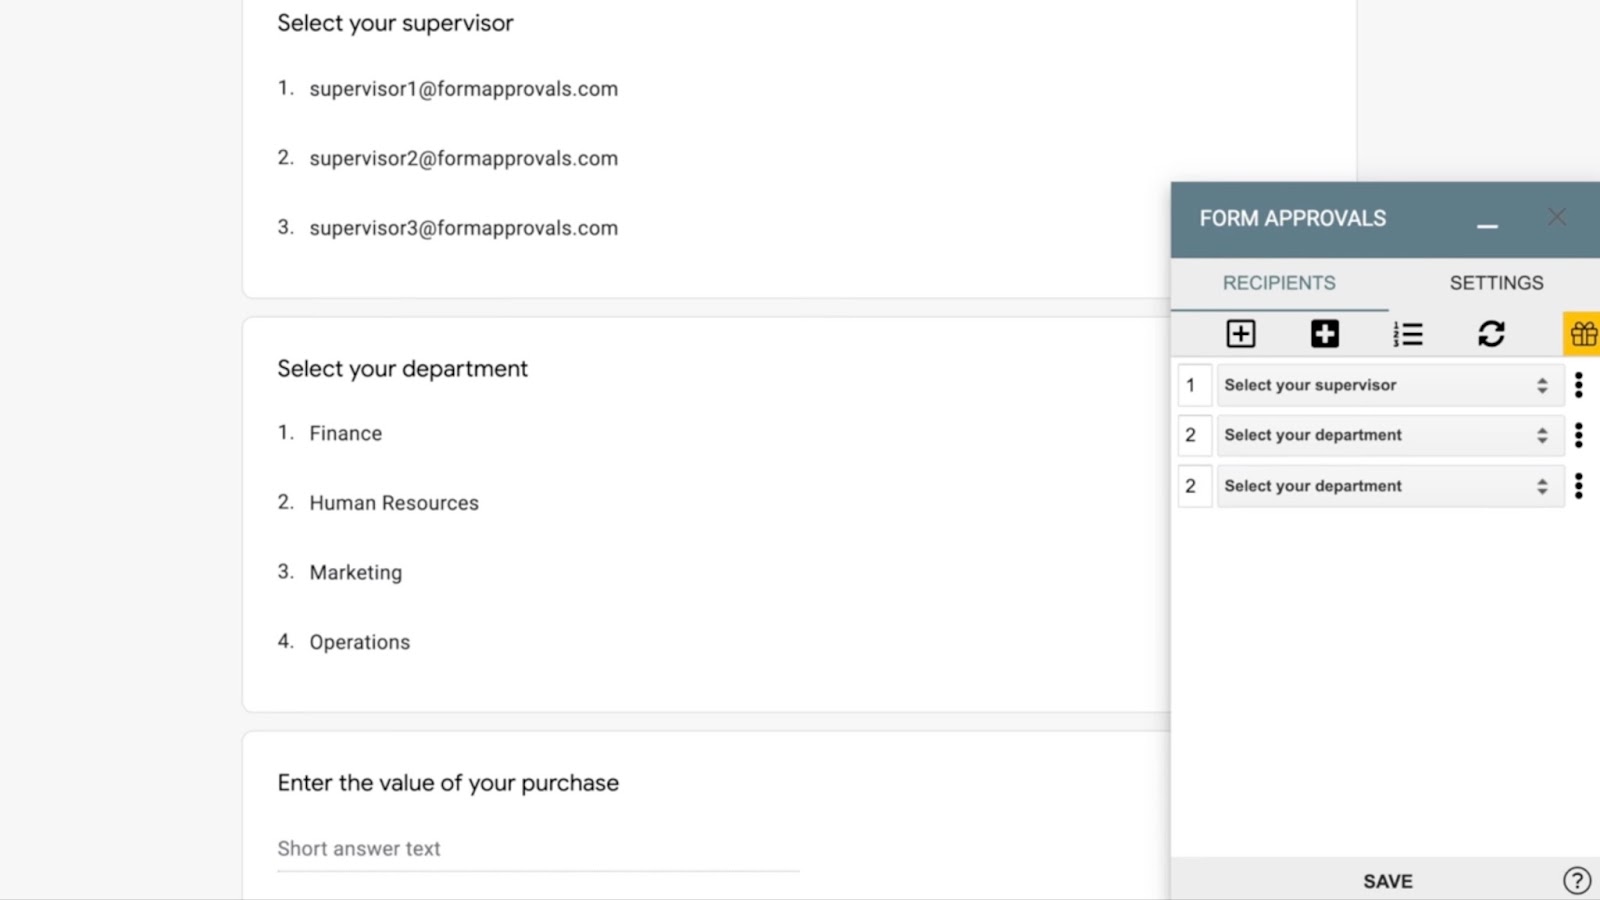The width and height of the screenshot is (1600, 900).
Task: Click the order number box for the supervisor row
Action: click(1193, 385)
